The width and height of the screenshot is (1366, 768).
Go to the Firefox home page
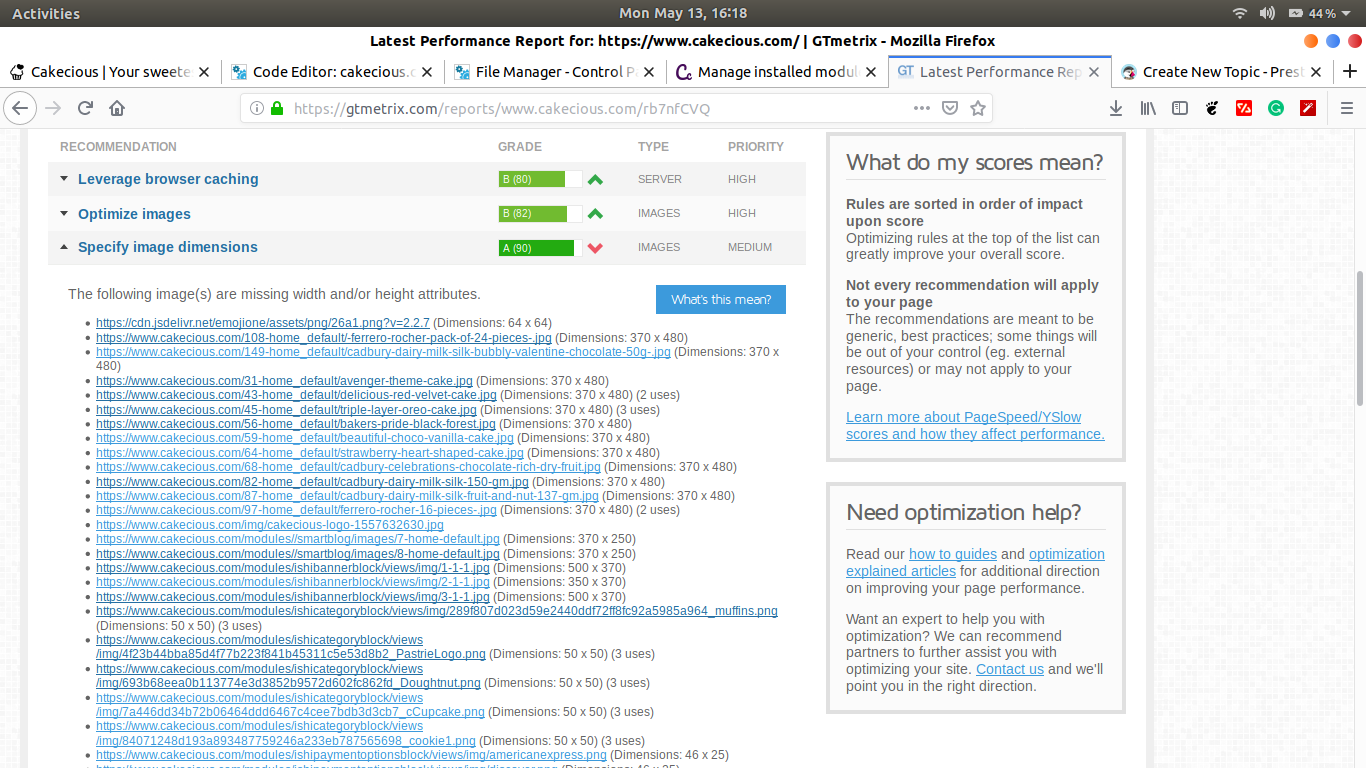[117, 108]
